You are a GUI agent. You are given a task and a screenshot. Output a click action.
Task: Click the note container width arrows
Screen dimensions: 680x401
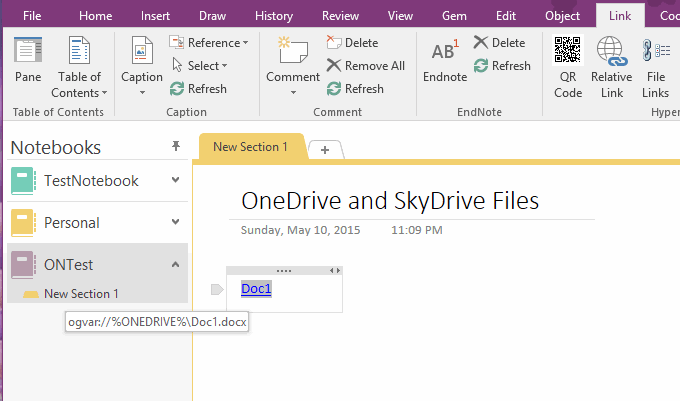[334, 271]
